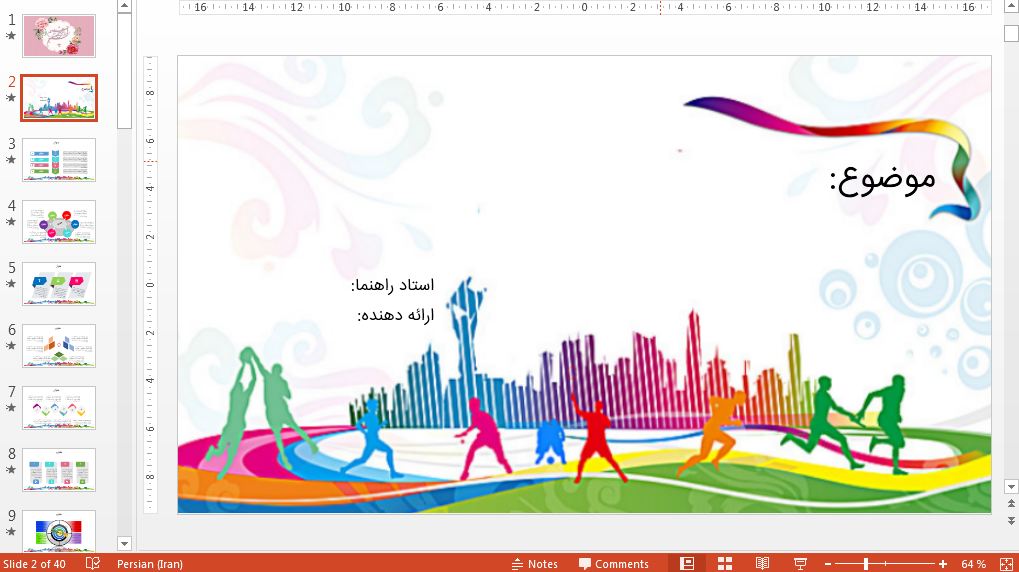1019x572 pixels.
Task: Click the موضوع: title text on slide
Action: (x=882, y=179)
